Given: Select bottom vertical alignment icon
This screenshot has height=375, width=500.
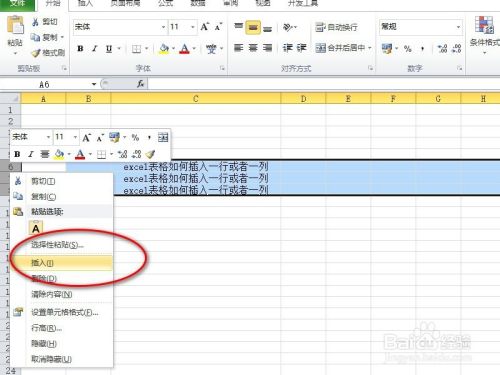Looking at the screenshot, I should click(267, 28).
